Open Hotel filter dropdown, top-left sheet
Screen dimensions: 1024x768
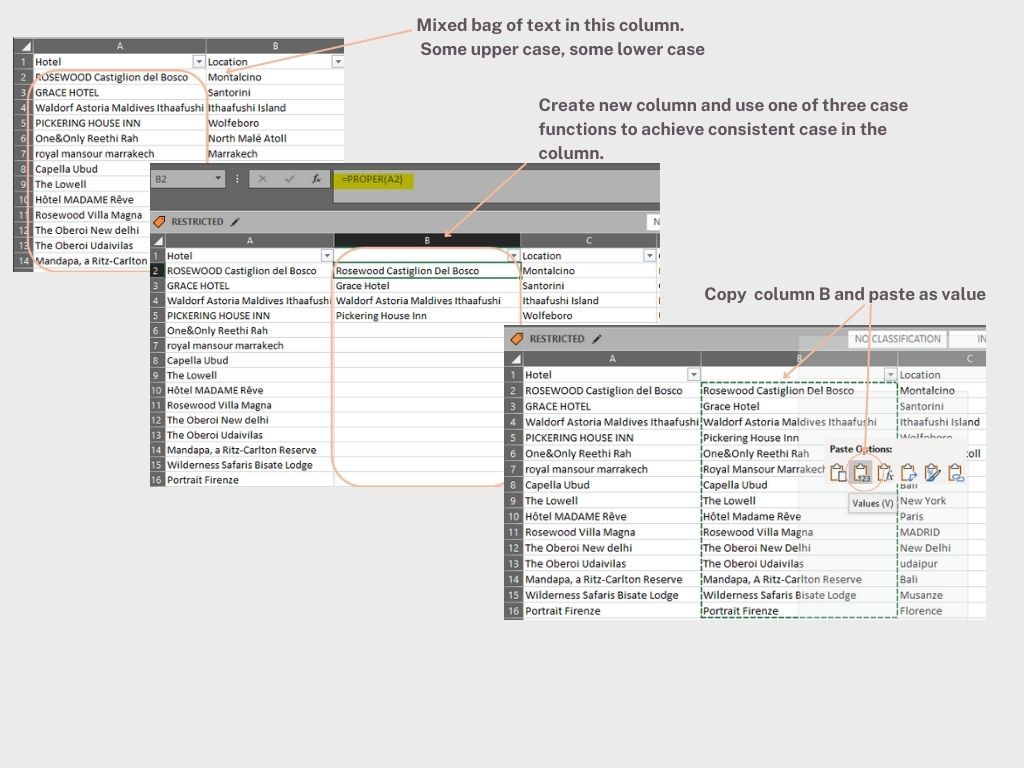pos(199,61)
